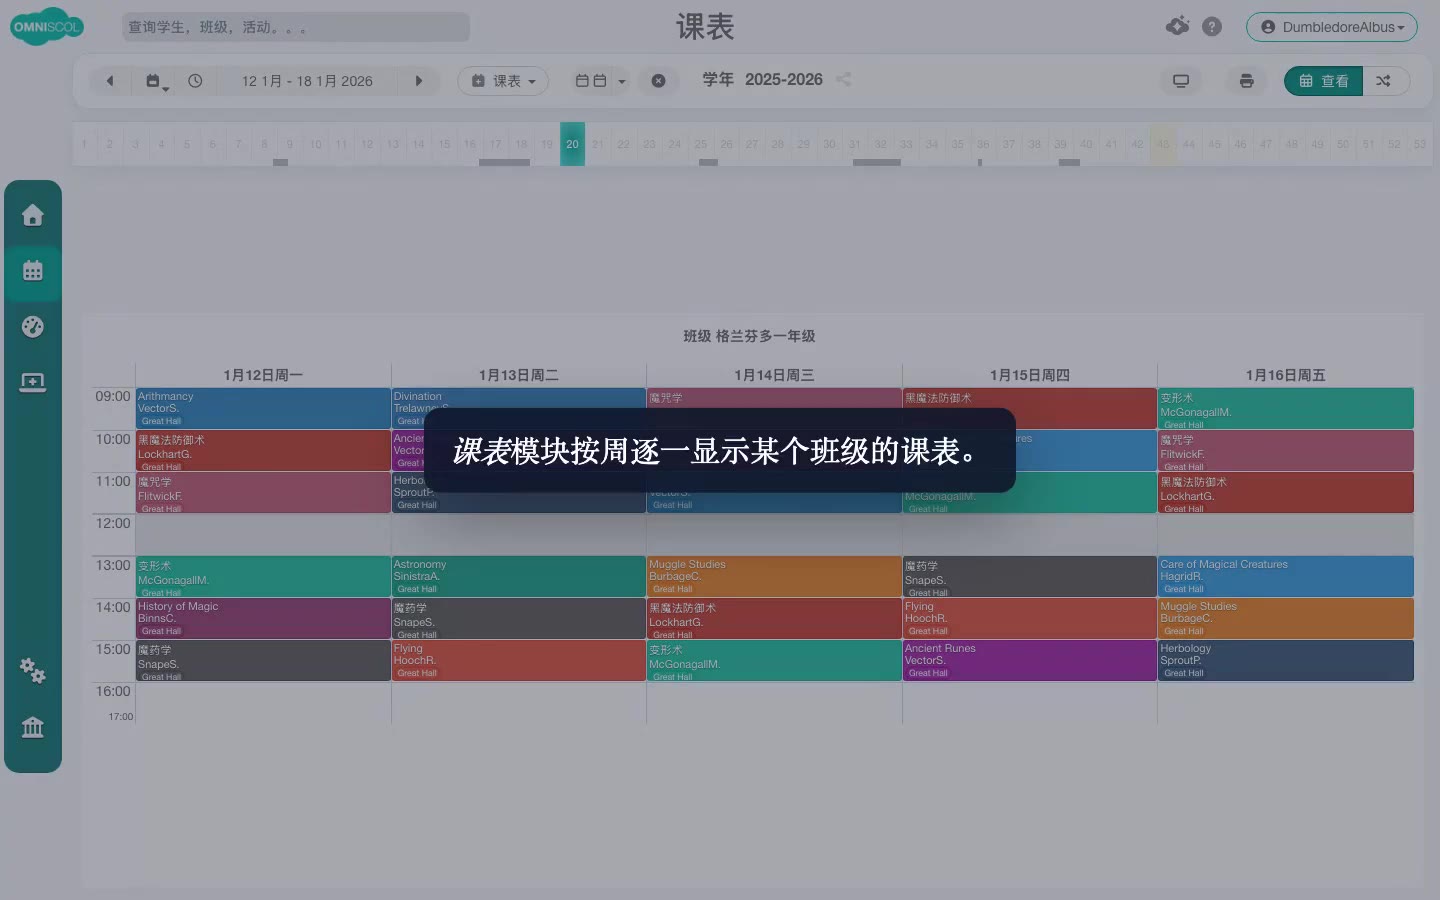Viewport: 1440px width, 900px height.
Task: Open the institution building icon in the sidebar
Action: (x=33, y=727)
